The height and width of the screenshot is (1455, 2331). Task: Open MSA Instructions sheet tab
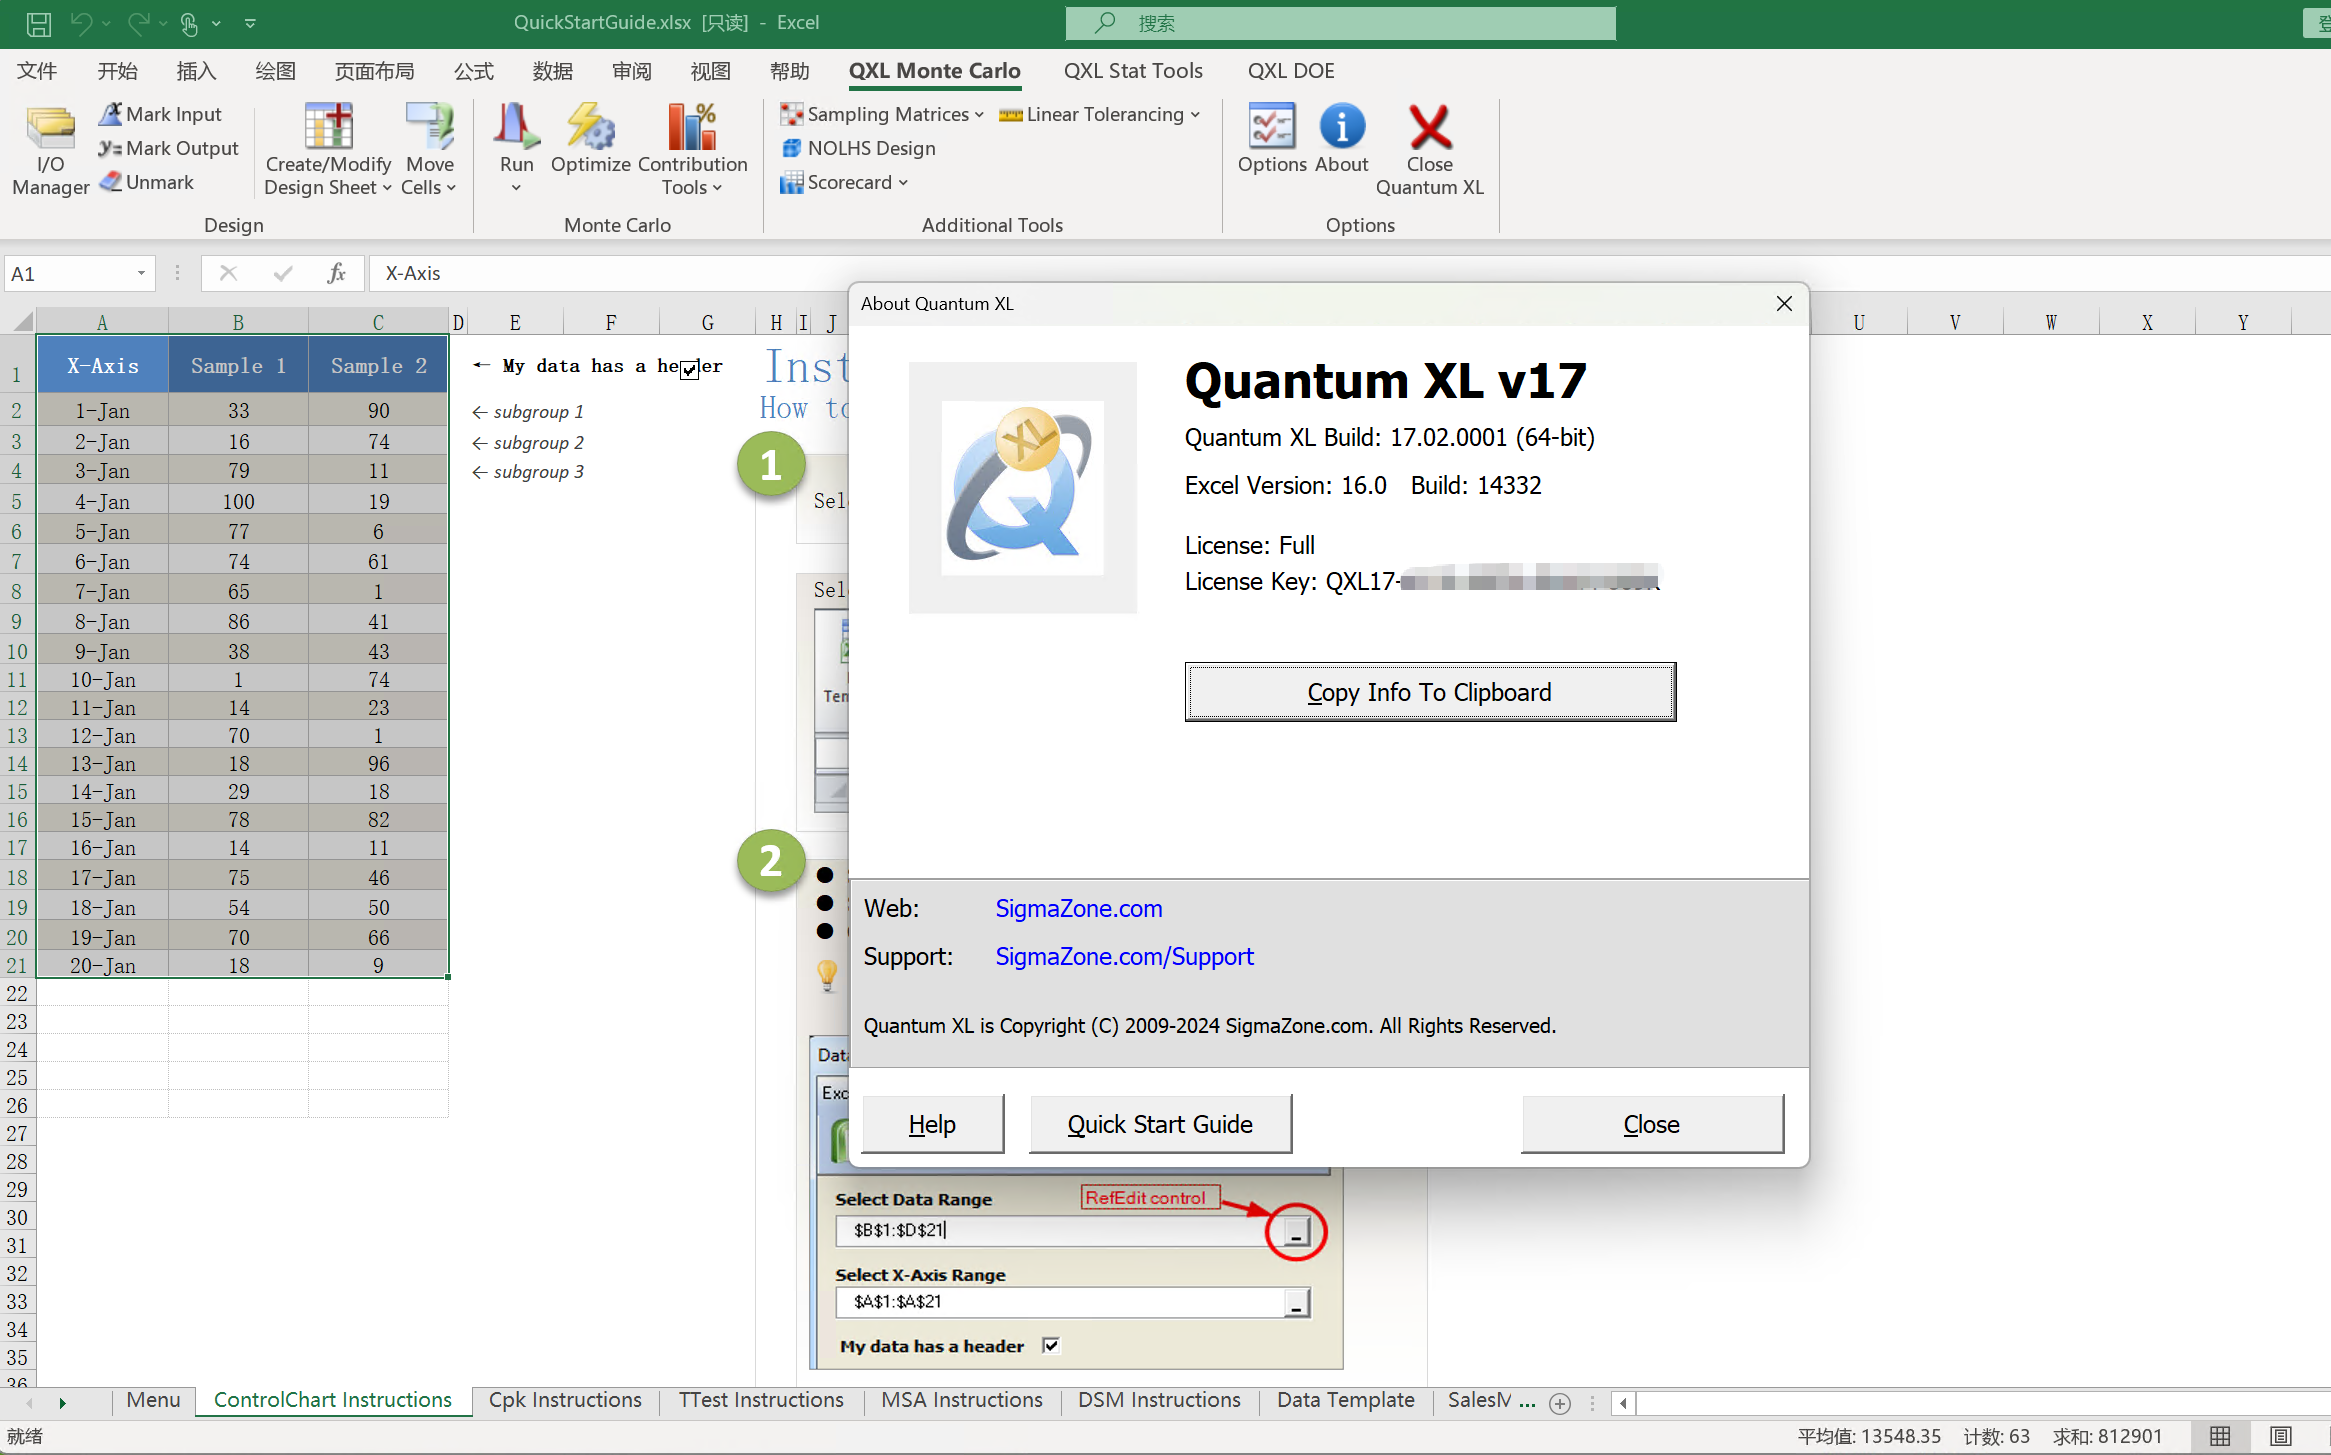[961, 1400]
